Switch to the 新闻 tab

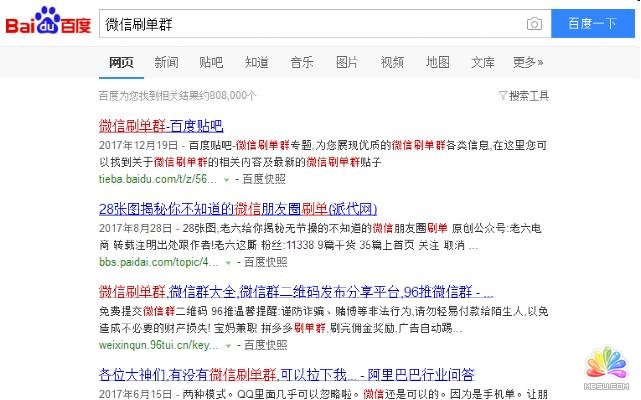[166, 62]
